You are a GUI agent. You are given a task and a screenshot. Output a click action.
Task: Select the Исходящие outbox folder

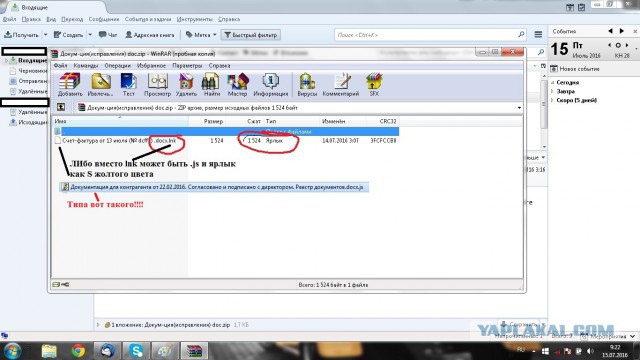(x=28, y=122)
